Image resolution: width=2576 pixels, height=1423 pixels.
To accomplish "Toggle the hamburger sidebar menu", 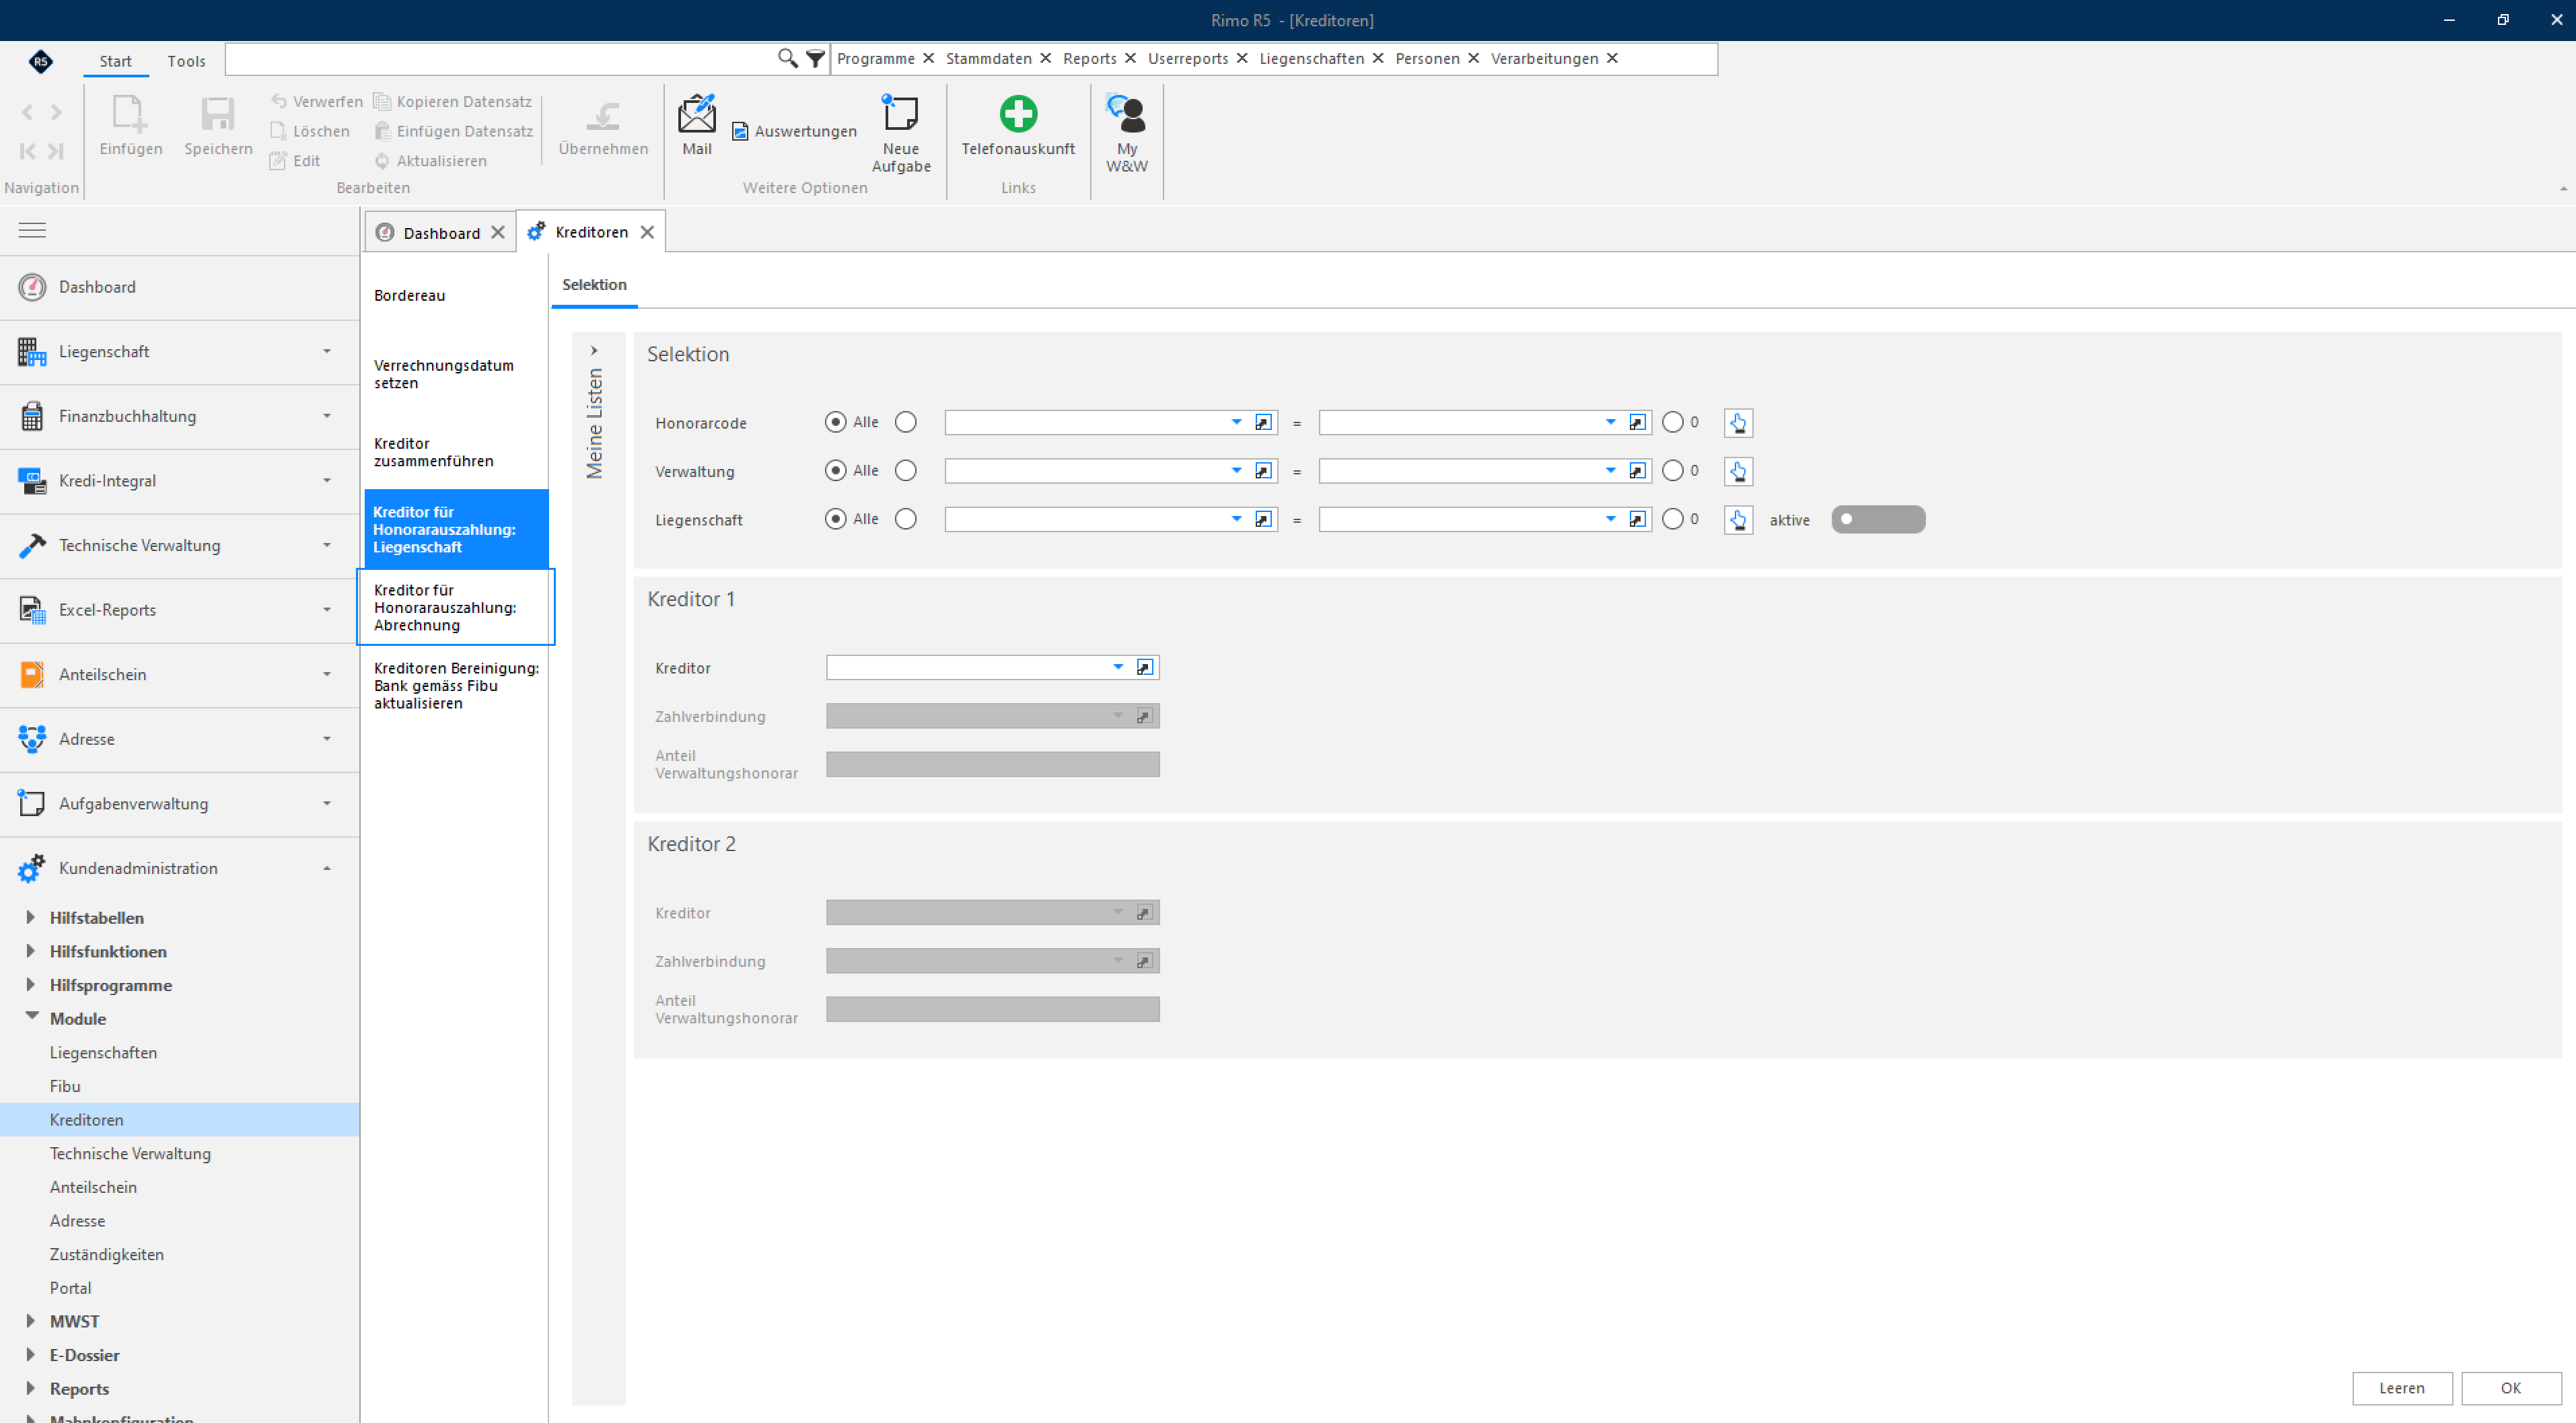I will tap(32, 230).
